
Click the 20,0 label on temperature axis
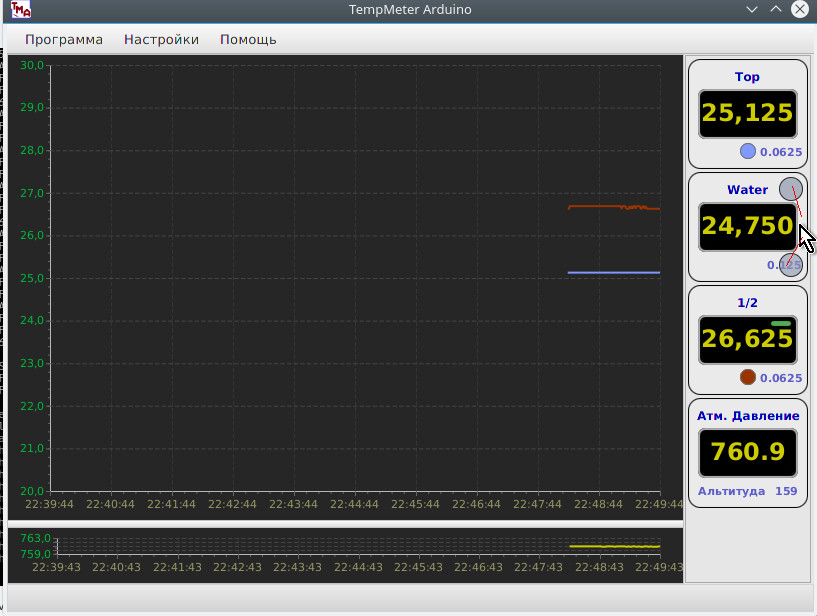[32, 491]
